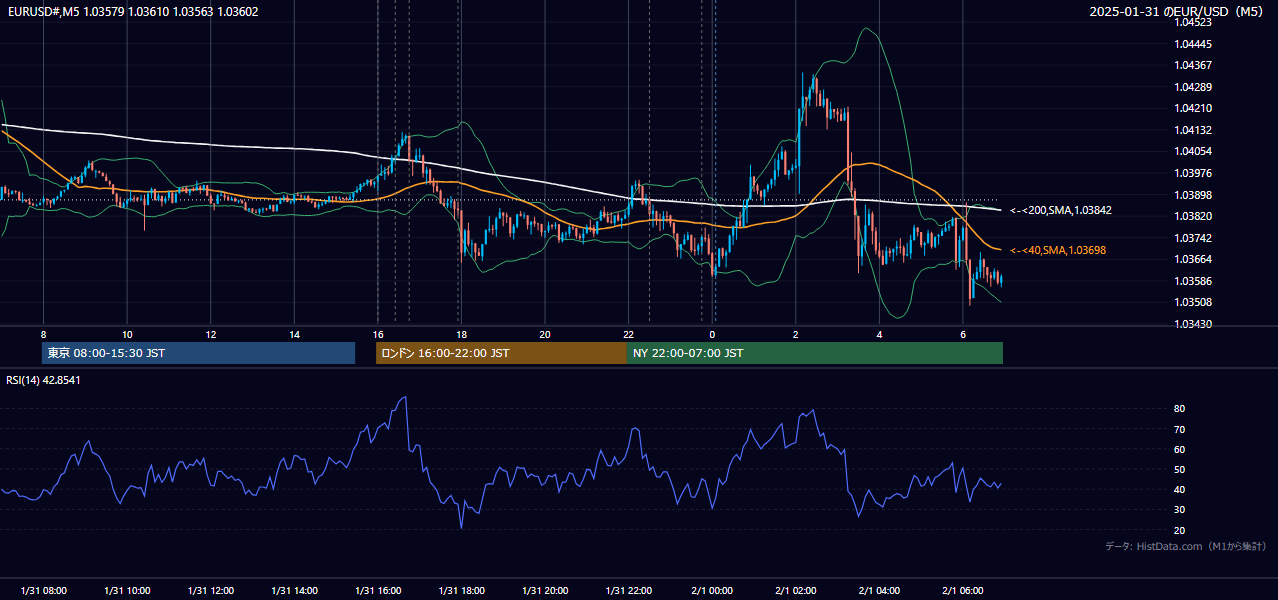Image resolution: width=1278 pixels, height=600 pixels.
Task: Click price axis value 1.03976
Action: click(1193, 173)
